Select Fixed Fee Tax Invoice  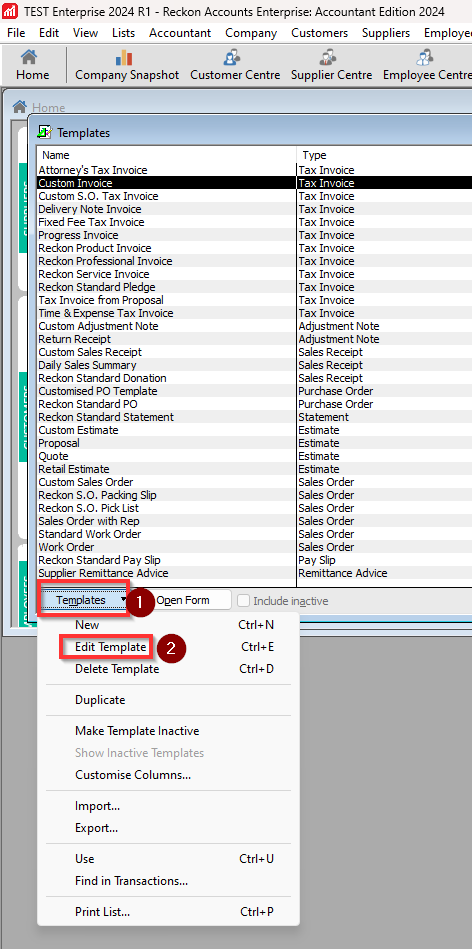pos(254,222)
